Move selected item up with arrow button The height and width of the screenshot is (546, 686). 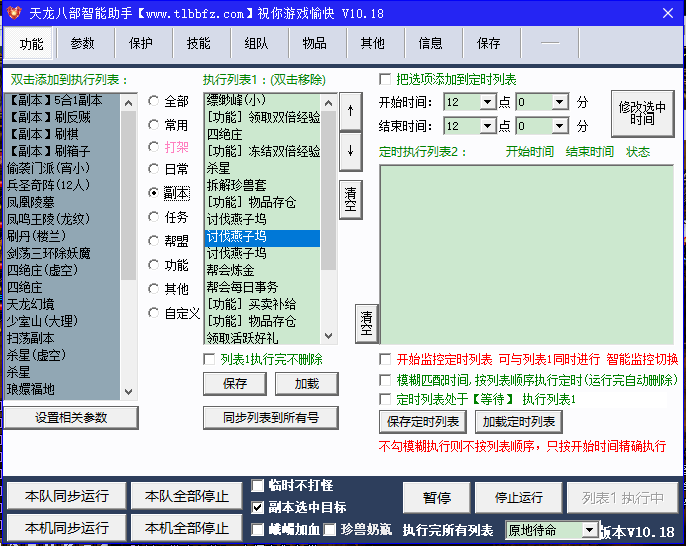pos(350,111)
